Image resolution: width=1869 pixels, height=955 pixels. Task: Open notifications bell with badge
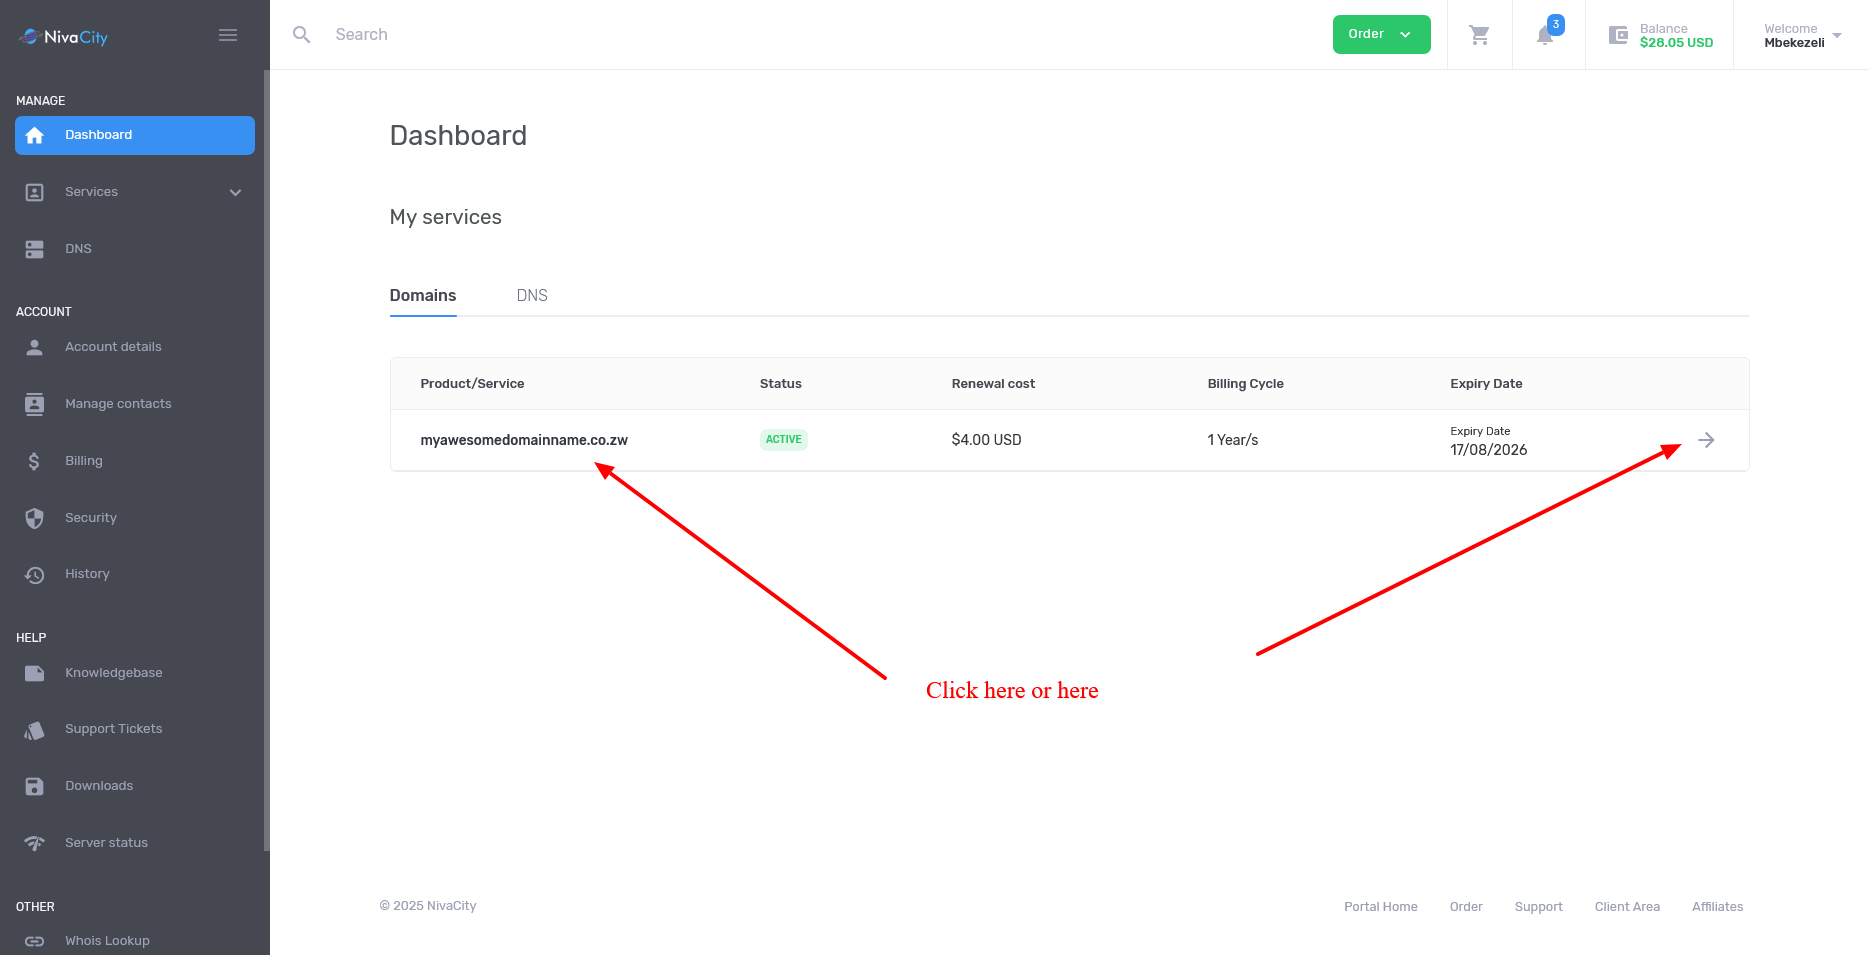coord(1546,35)
